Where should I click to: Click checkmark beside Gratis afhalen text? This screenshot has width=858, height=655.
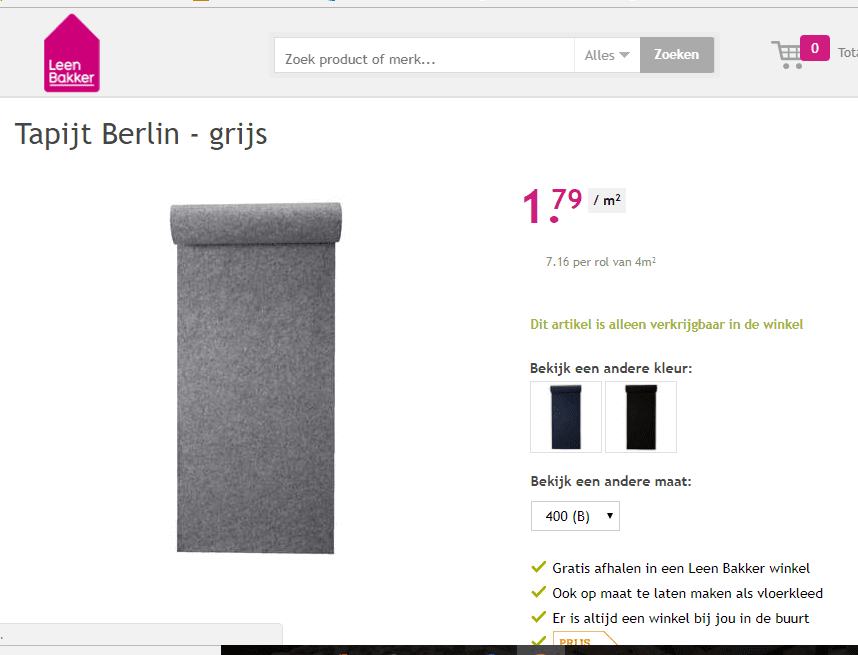click(538, 567)
